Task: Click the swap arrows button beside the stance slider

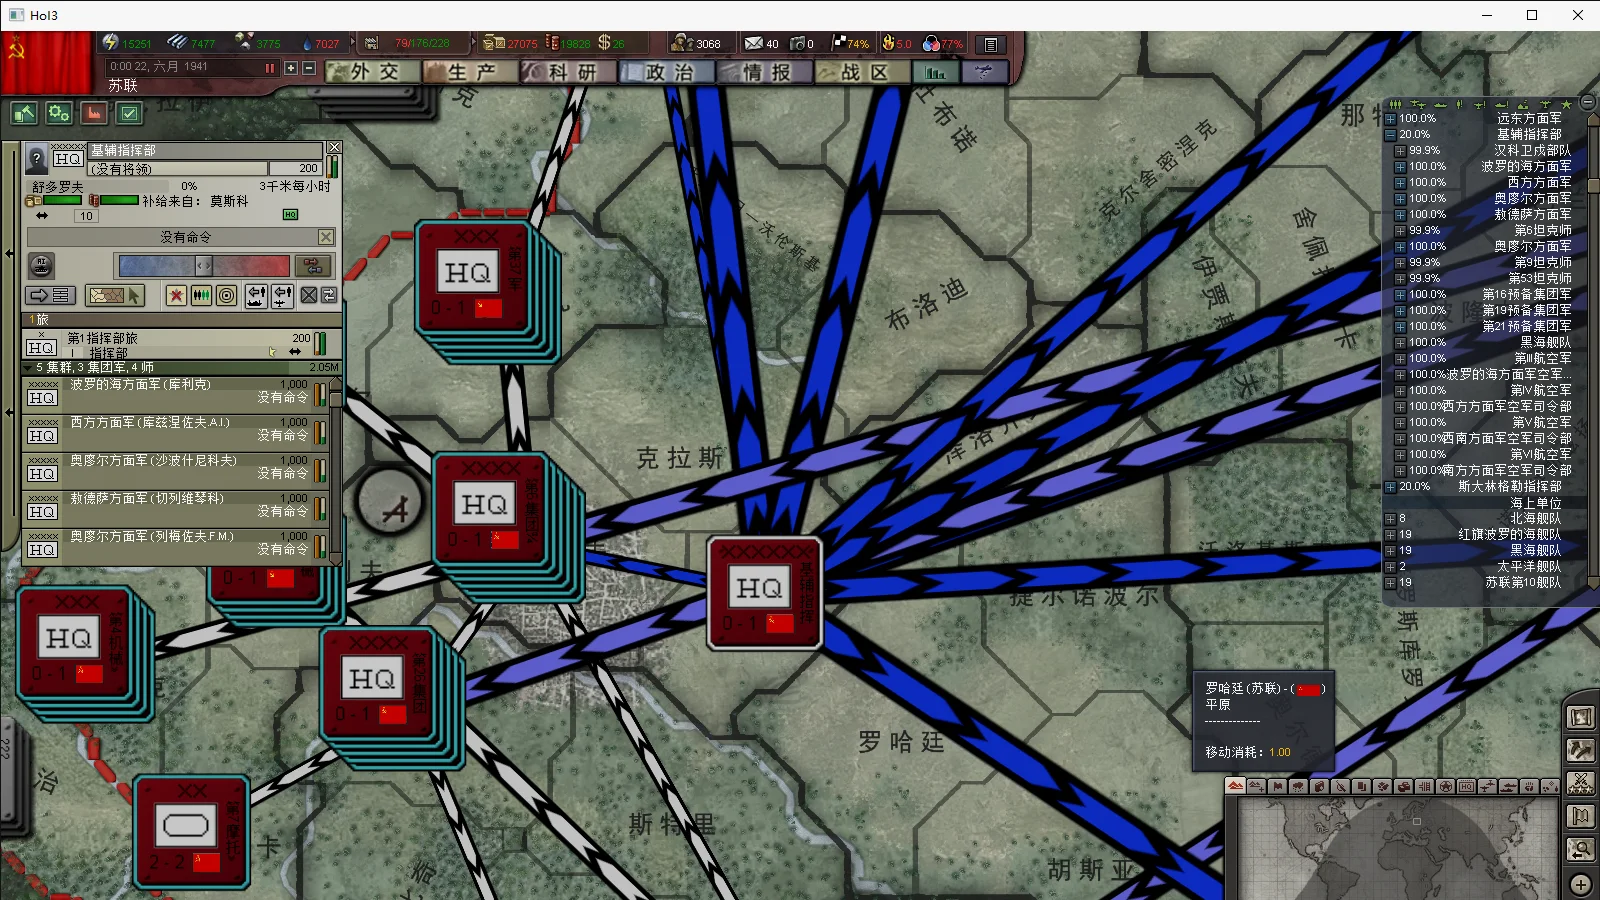Action: pyautogui.click(x=313, y=265)
